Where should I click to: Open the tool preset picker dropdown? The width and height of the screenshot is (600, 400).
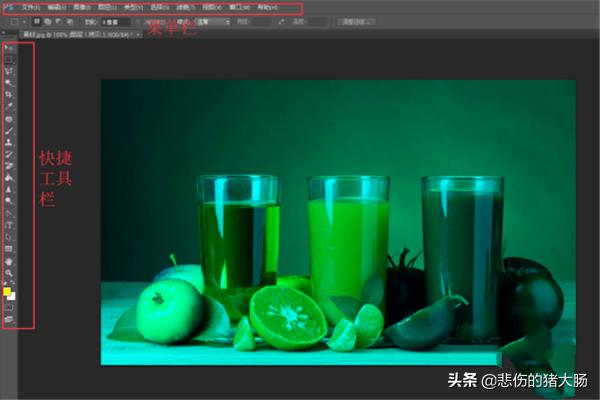(x=14, y=20)
